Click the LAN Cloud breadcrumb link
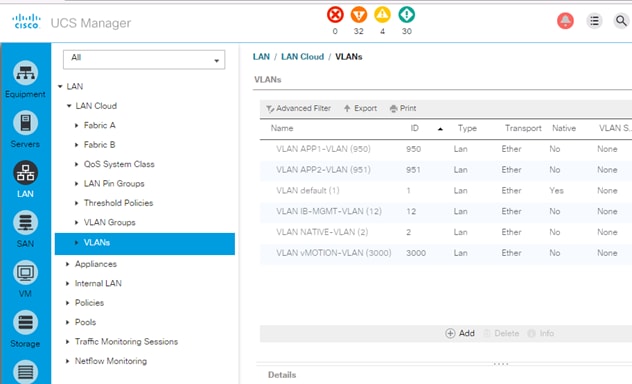Viewport: 632px width, 384px height. coord(302,57)
